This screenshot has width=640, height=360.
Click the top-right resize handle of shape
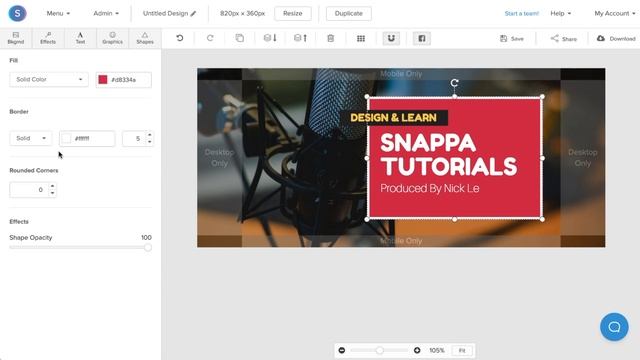tap(542, 97)
